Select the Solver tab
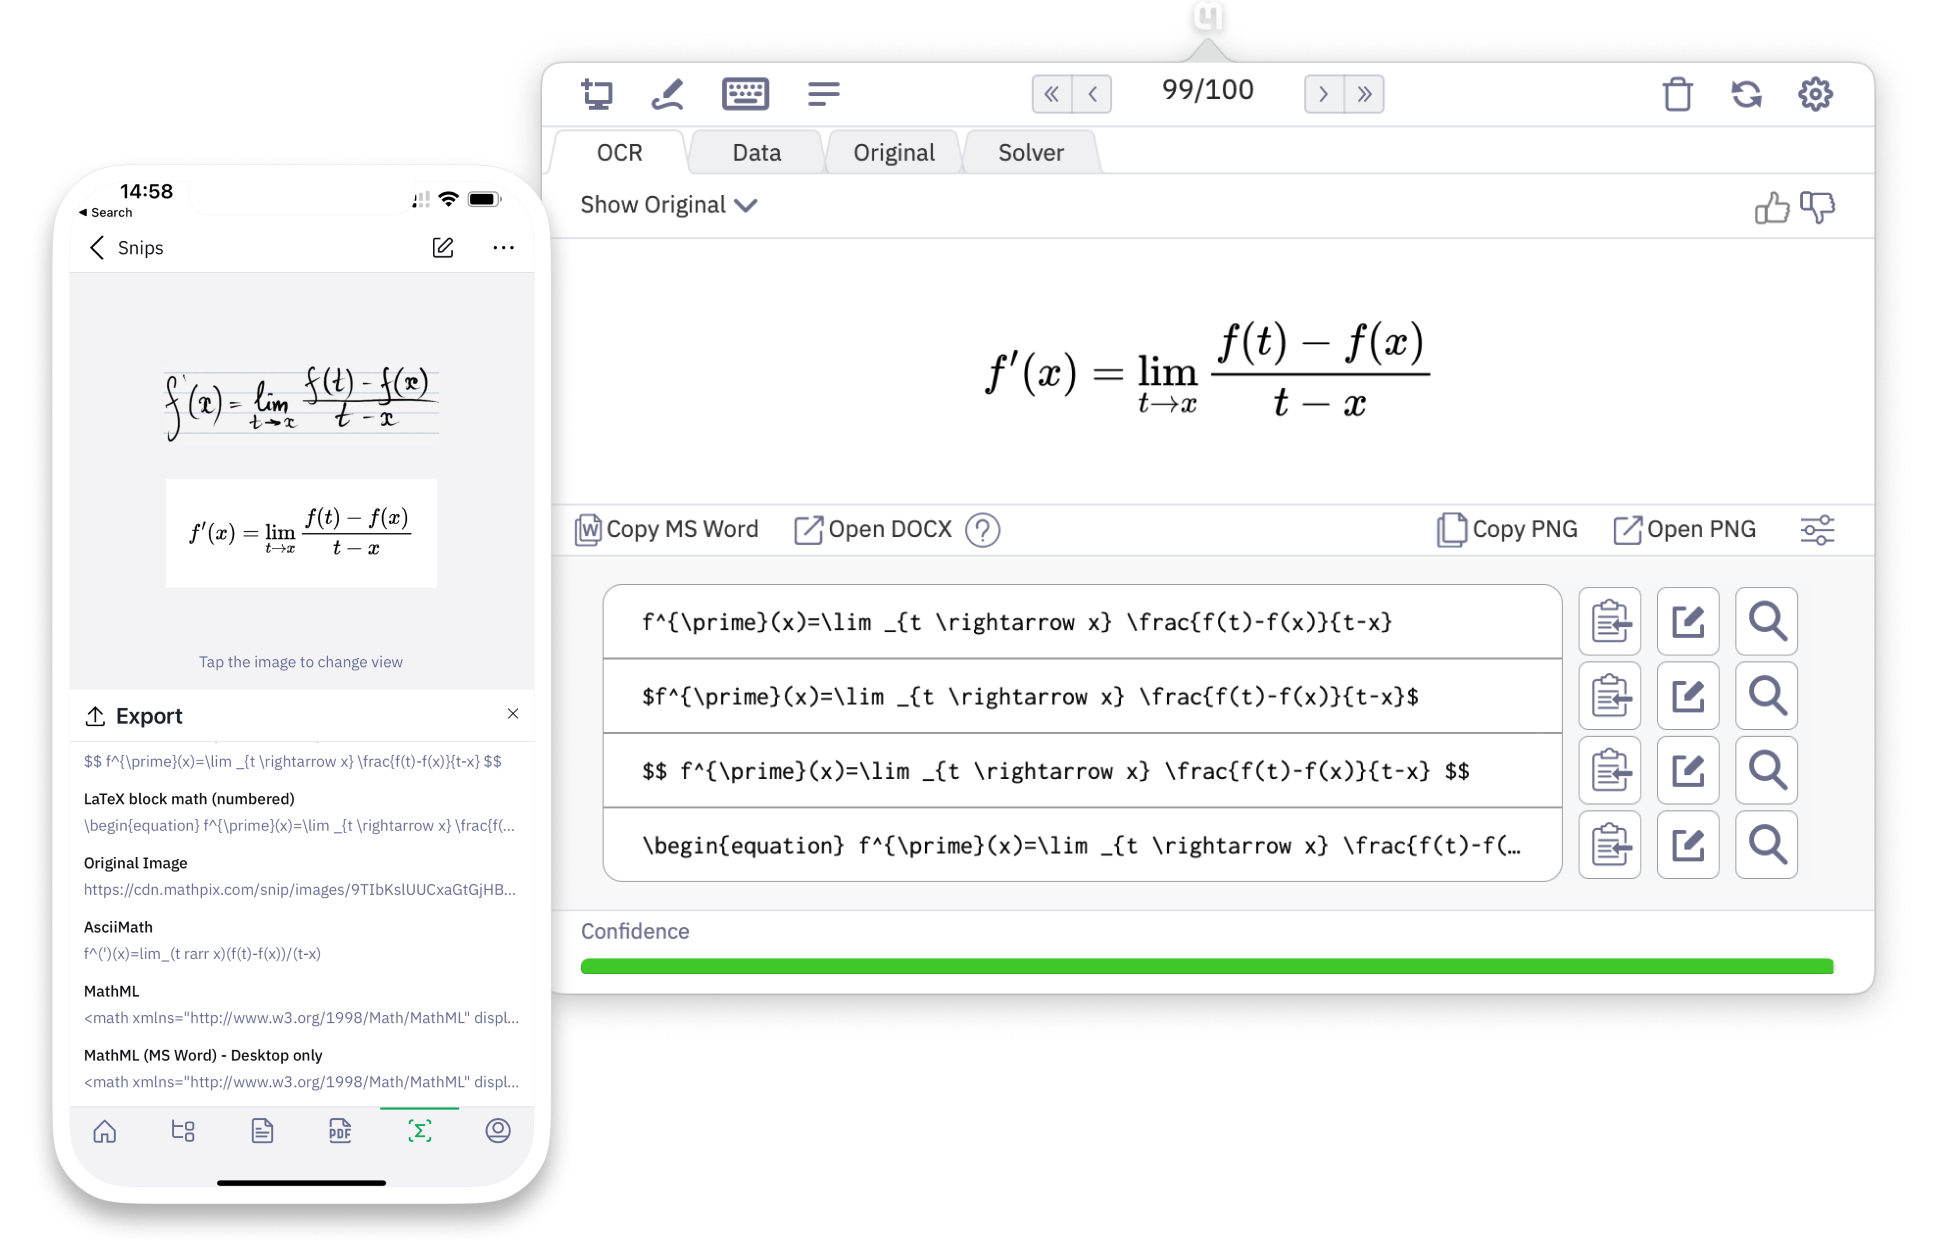 click(1030, 152)
